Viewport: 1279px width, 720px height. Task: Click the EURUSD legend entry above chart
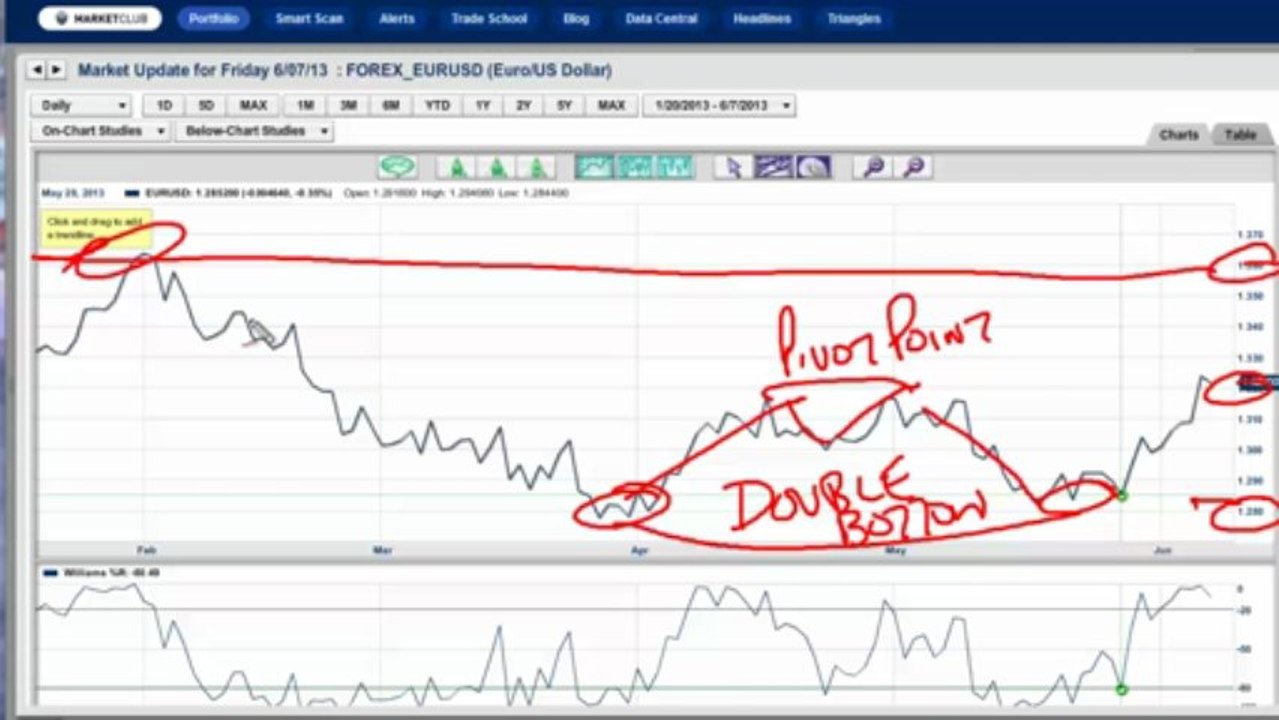pyautogui.click(x=229, y=192)
